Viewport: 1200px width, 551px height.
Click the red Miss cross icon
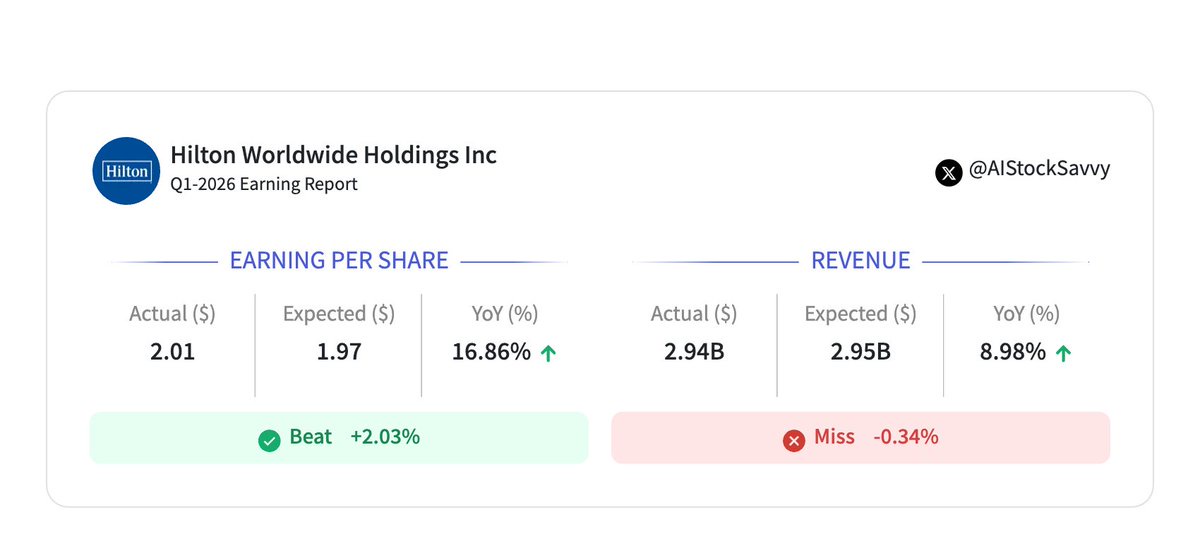(x=794, y=439)
